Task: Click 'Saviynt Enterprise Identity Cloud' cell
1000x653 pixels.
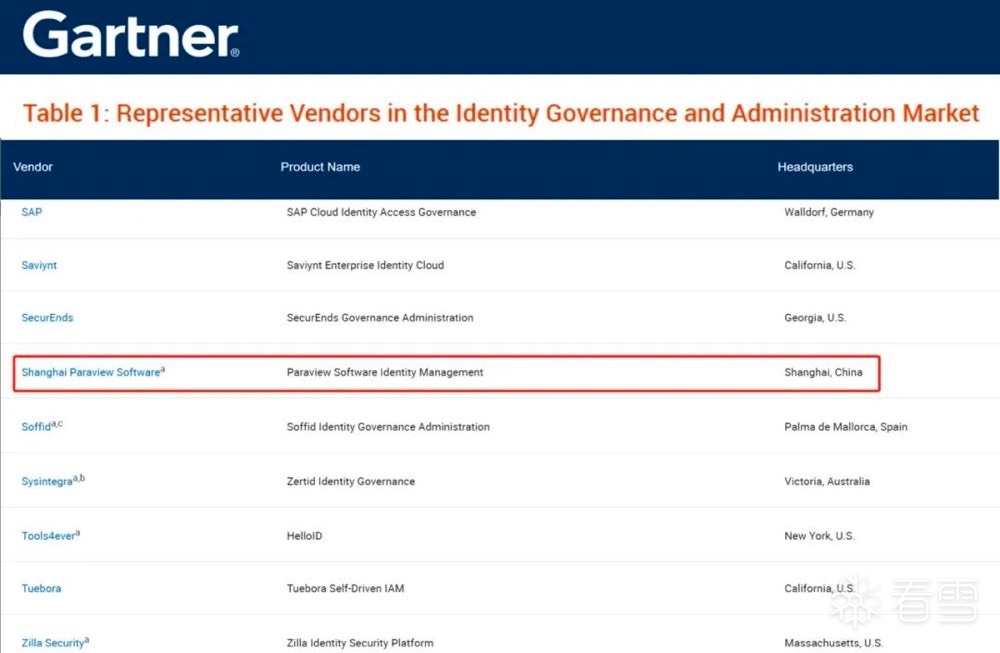Action: [365, 265]
